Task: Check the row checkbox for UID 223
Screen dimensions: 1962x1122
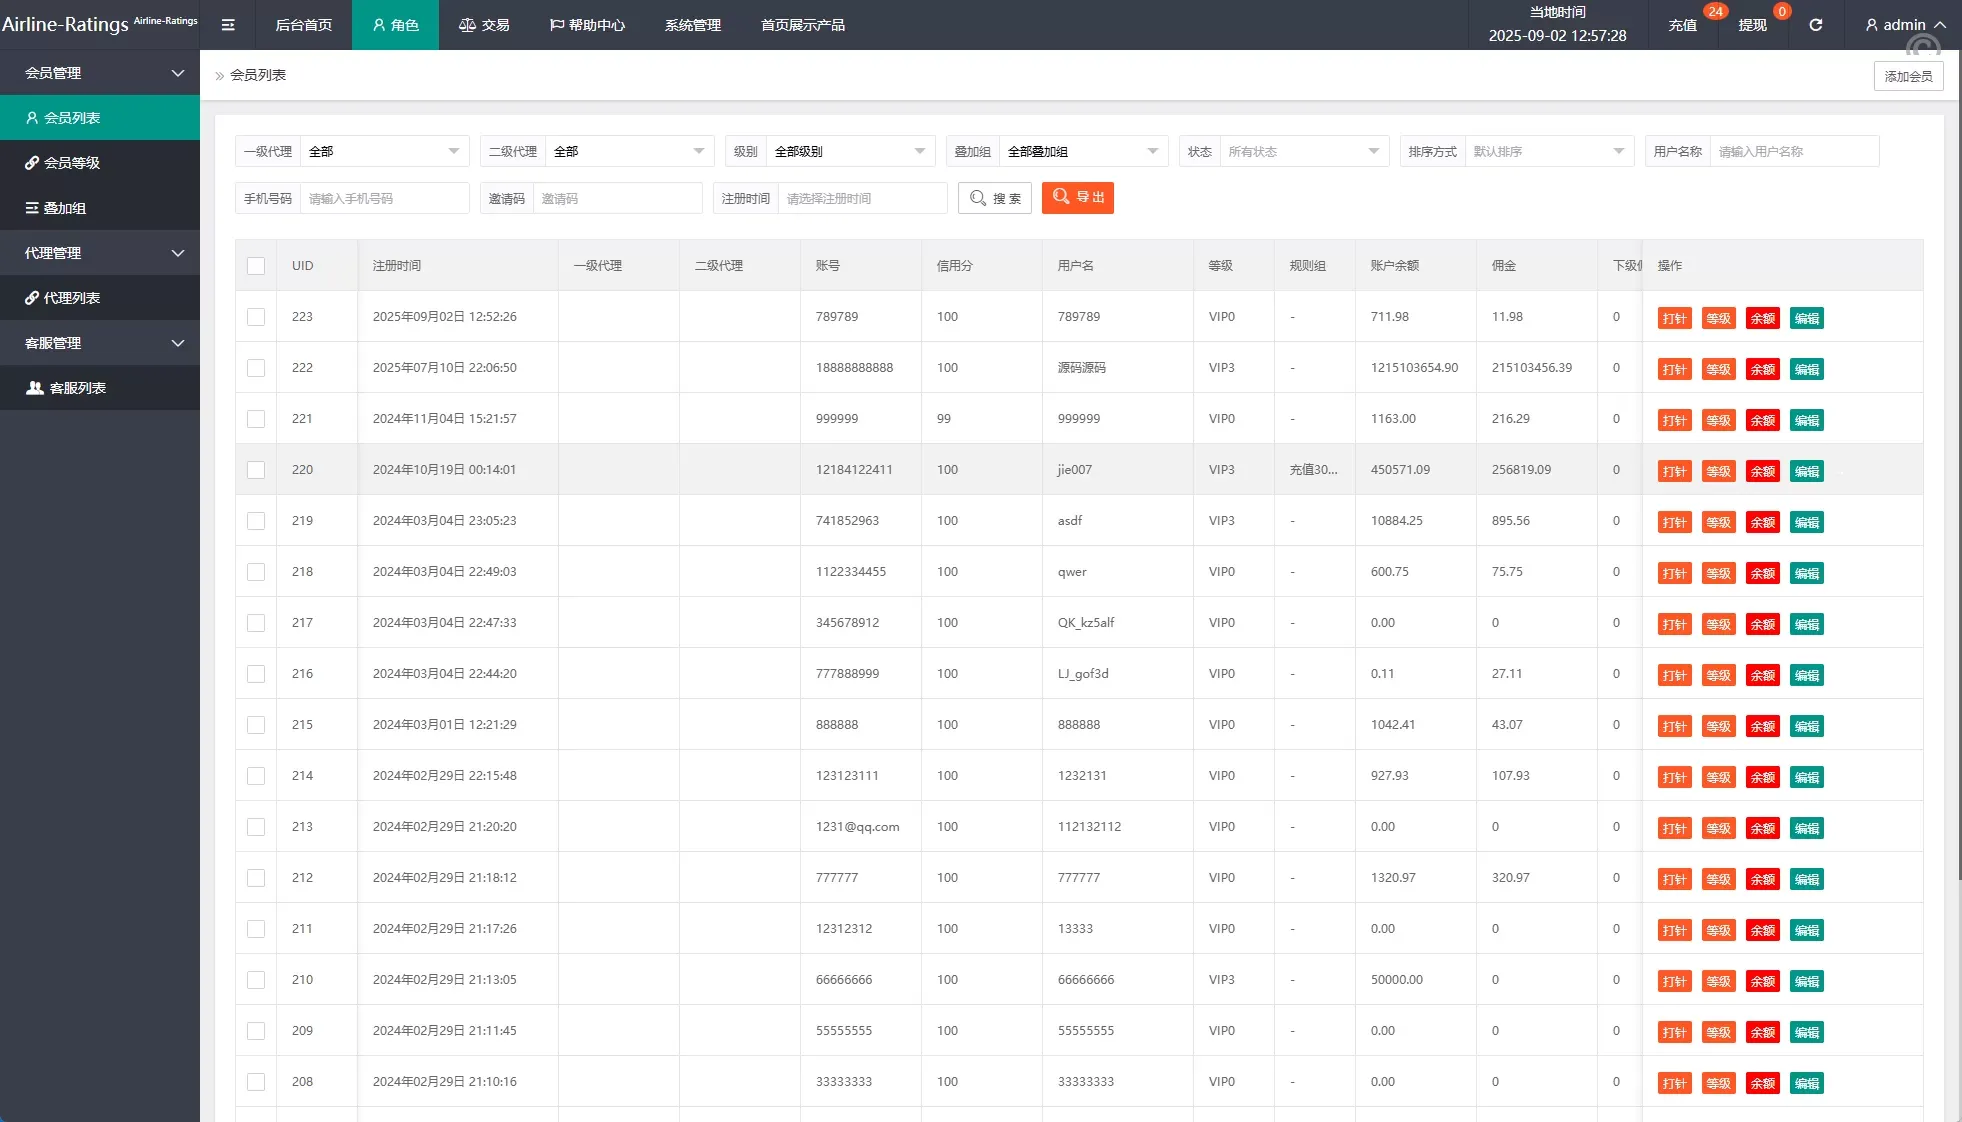Action: 256,317
